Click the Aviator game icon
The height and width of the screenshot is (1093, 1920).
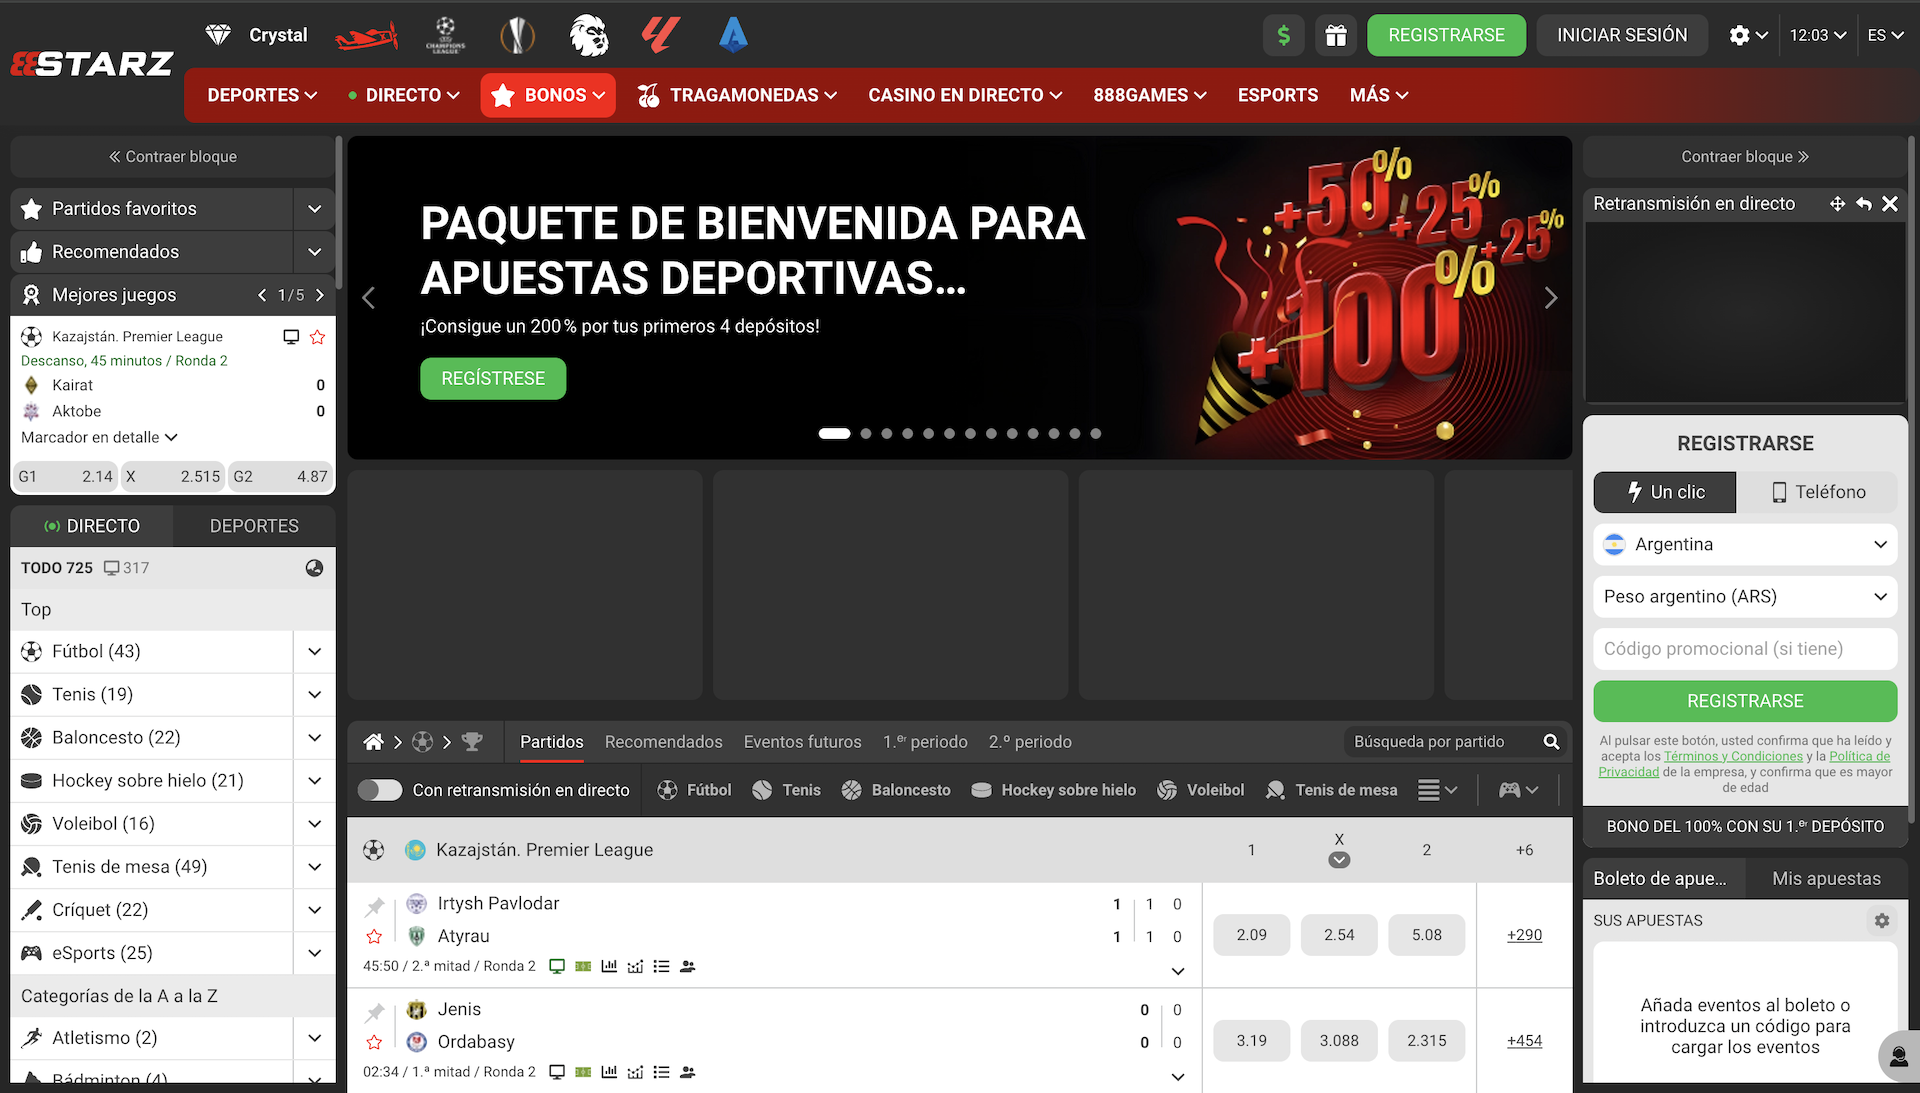[366, 34]
